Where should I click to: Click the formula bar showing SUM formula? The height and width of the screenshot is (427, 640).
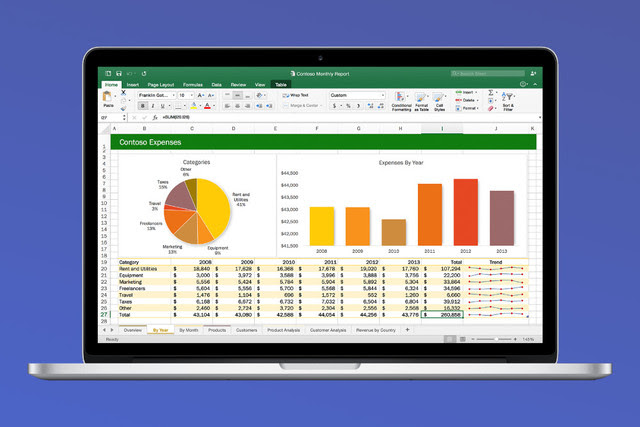coord(351,117)
